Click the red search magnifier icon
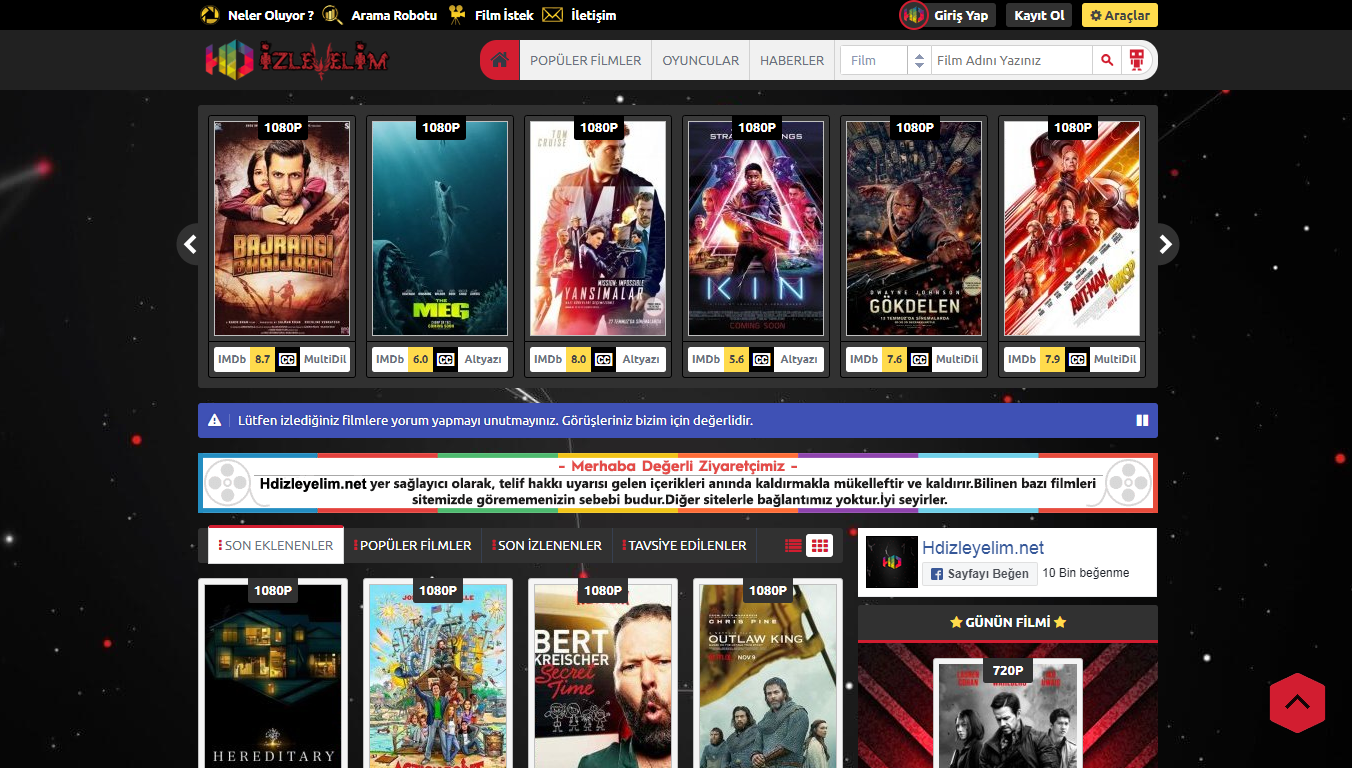This screenshot has height=768, width=1352. click(x=1107, y=60)
